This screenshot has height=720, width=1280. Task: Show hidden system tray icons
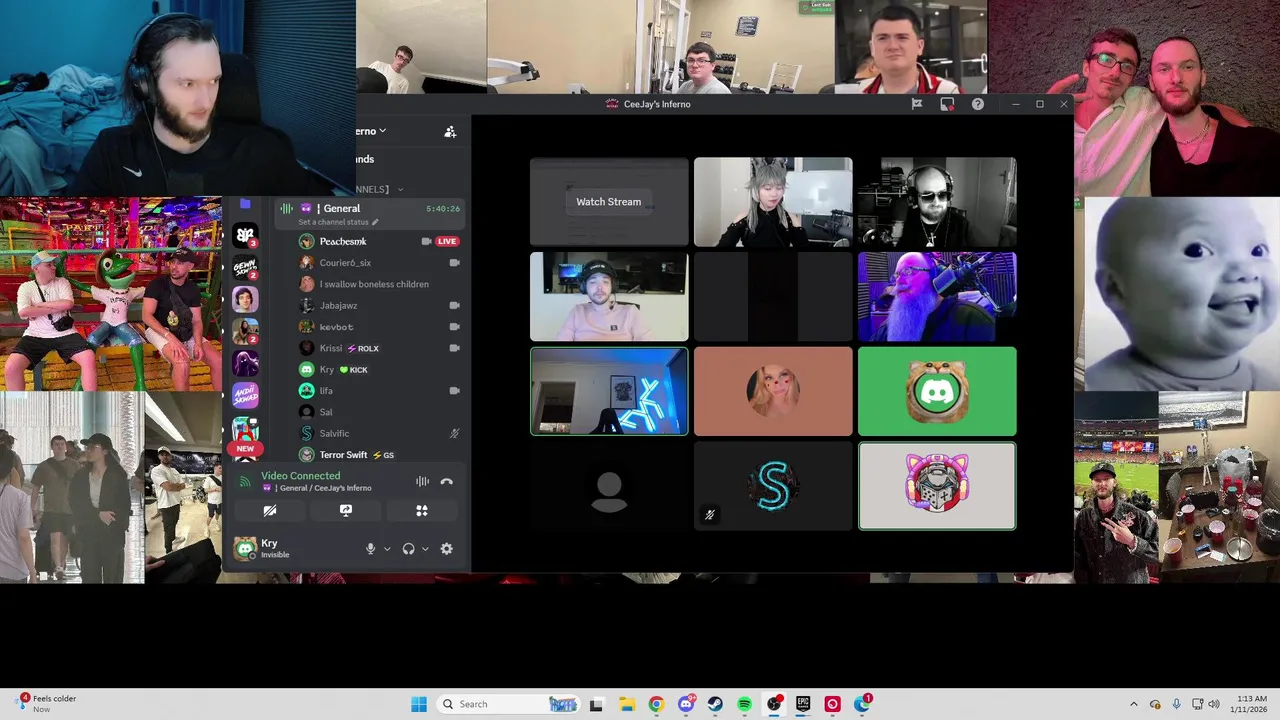[1133, 704]
